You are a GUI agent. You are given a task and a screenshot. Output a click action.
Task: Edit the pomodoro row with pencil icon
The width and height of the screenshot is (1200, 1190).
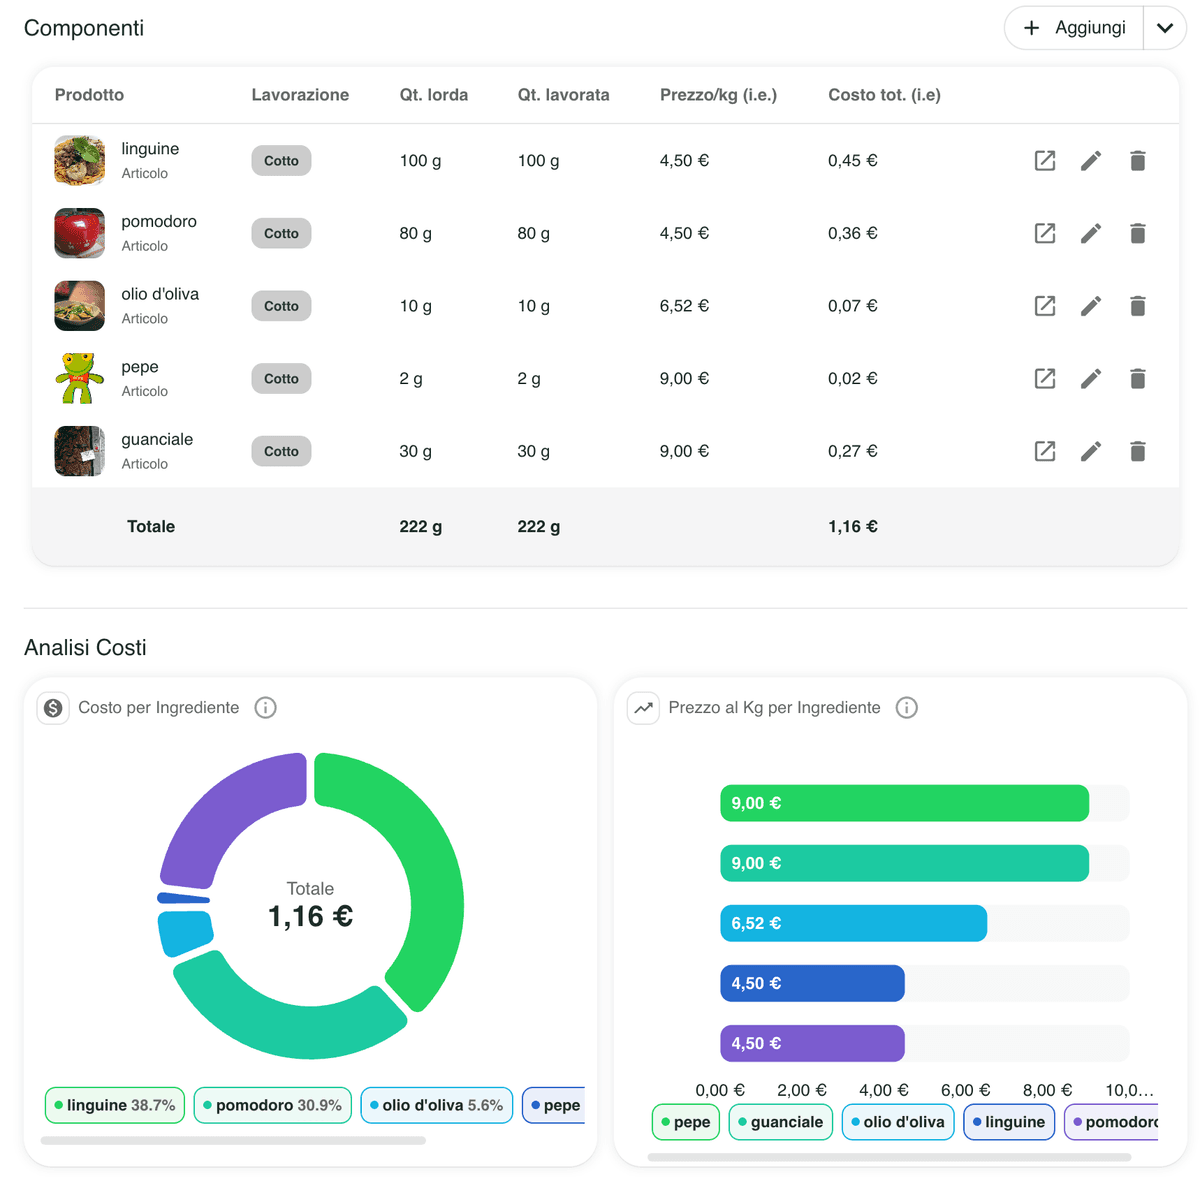(1091, 234)
